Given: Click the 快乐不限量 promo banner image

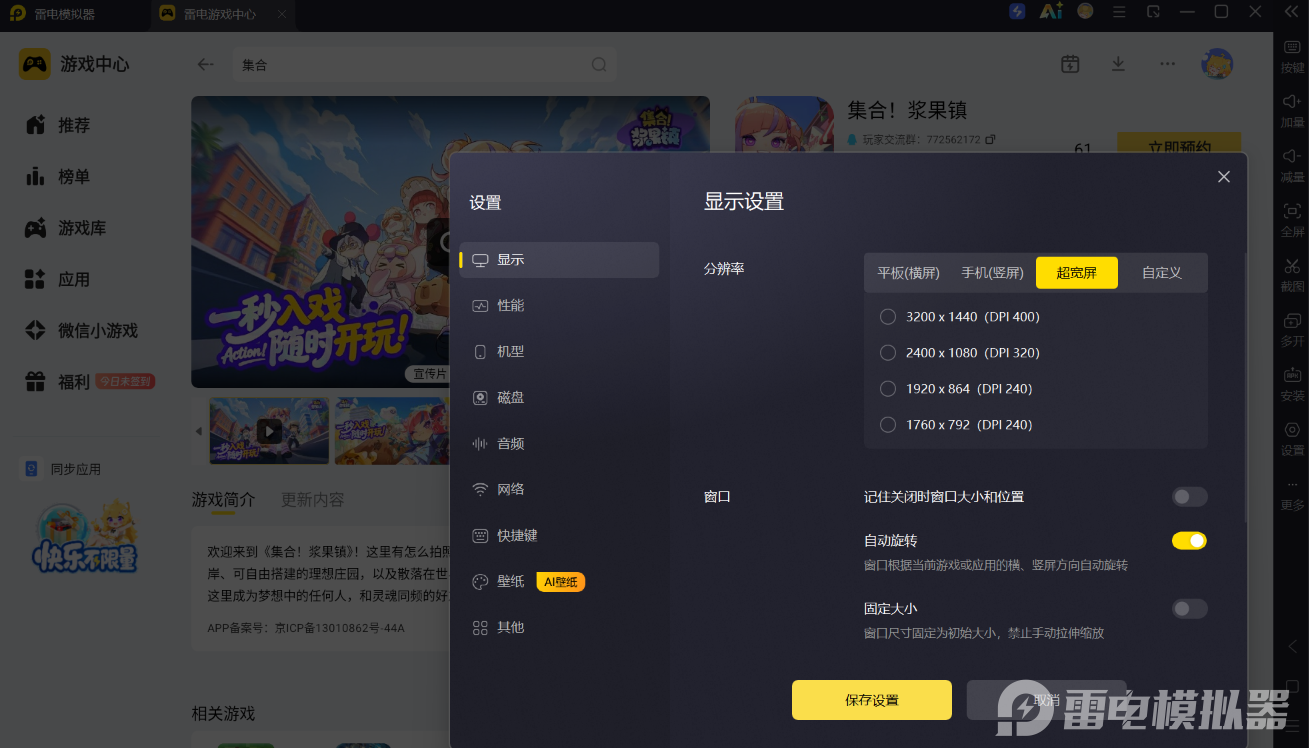Looking at the screenshot, I should coord(84,536).
